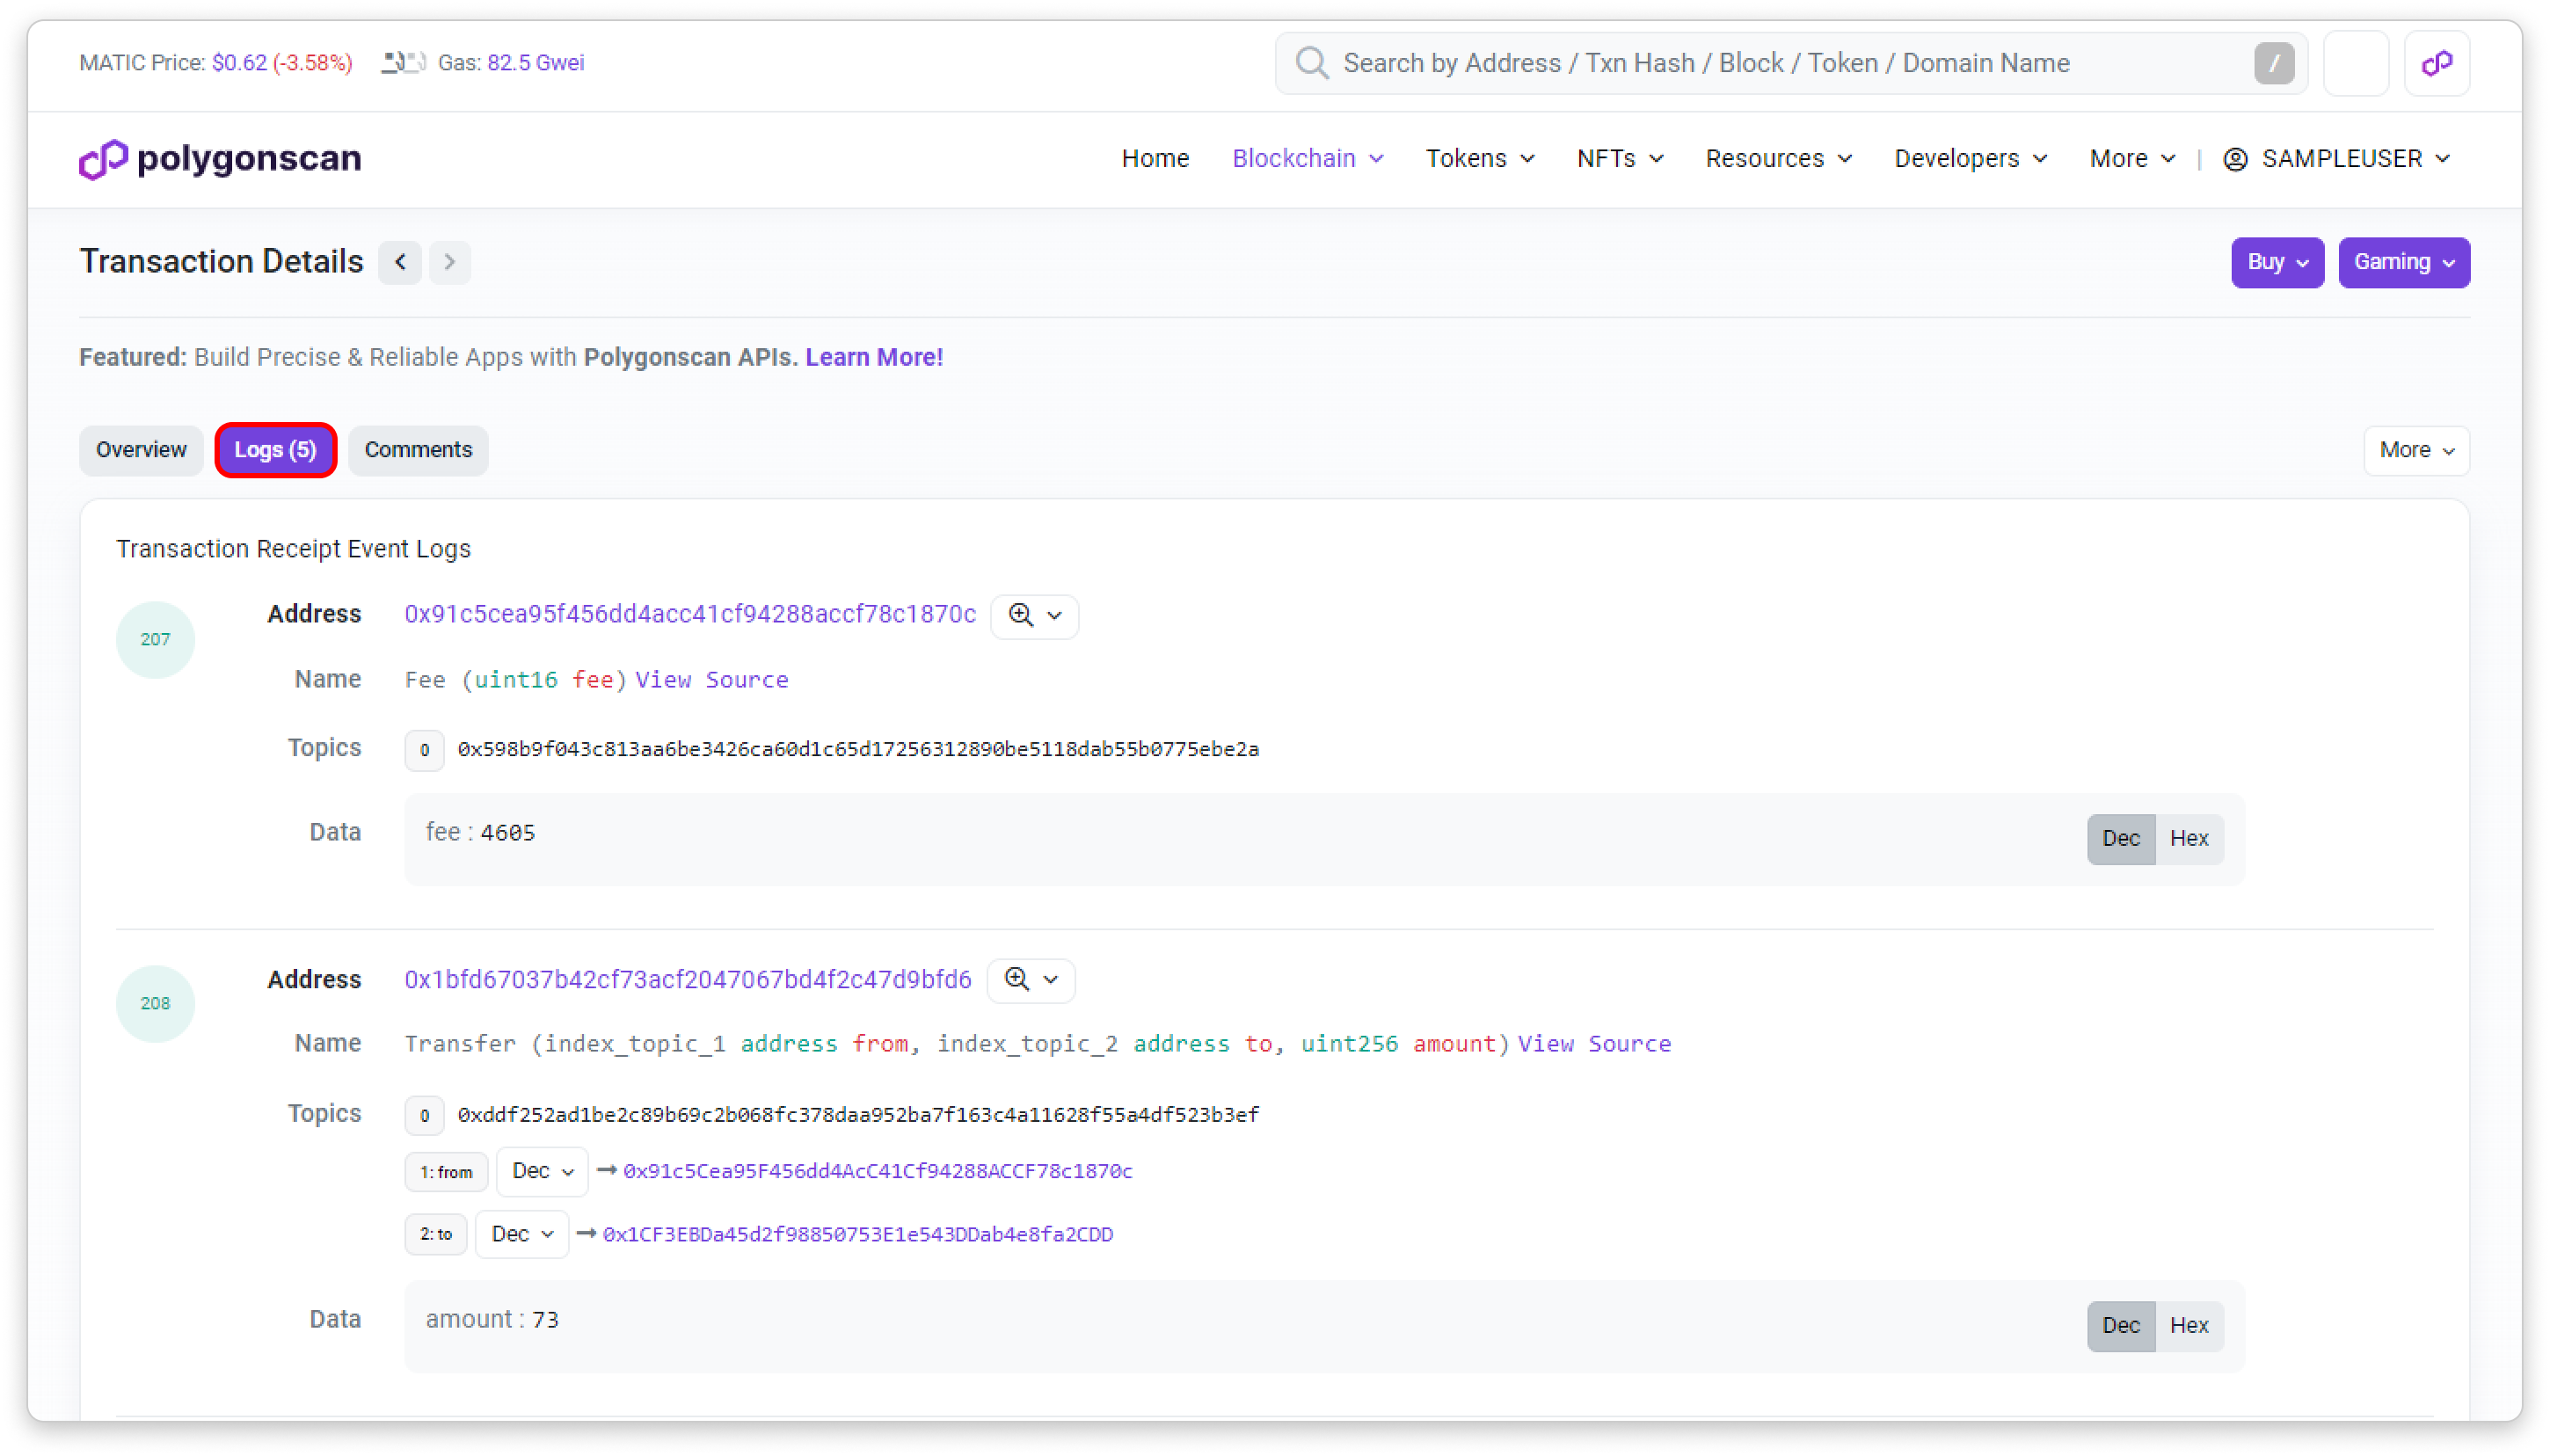View Source for Fee event

[712, 679]
